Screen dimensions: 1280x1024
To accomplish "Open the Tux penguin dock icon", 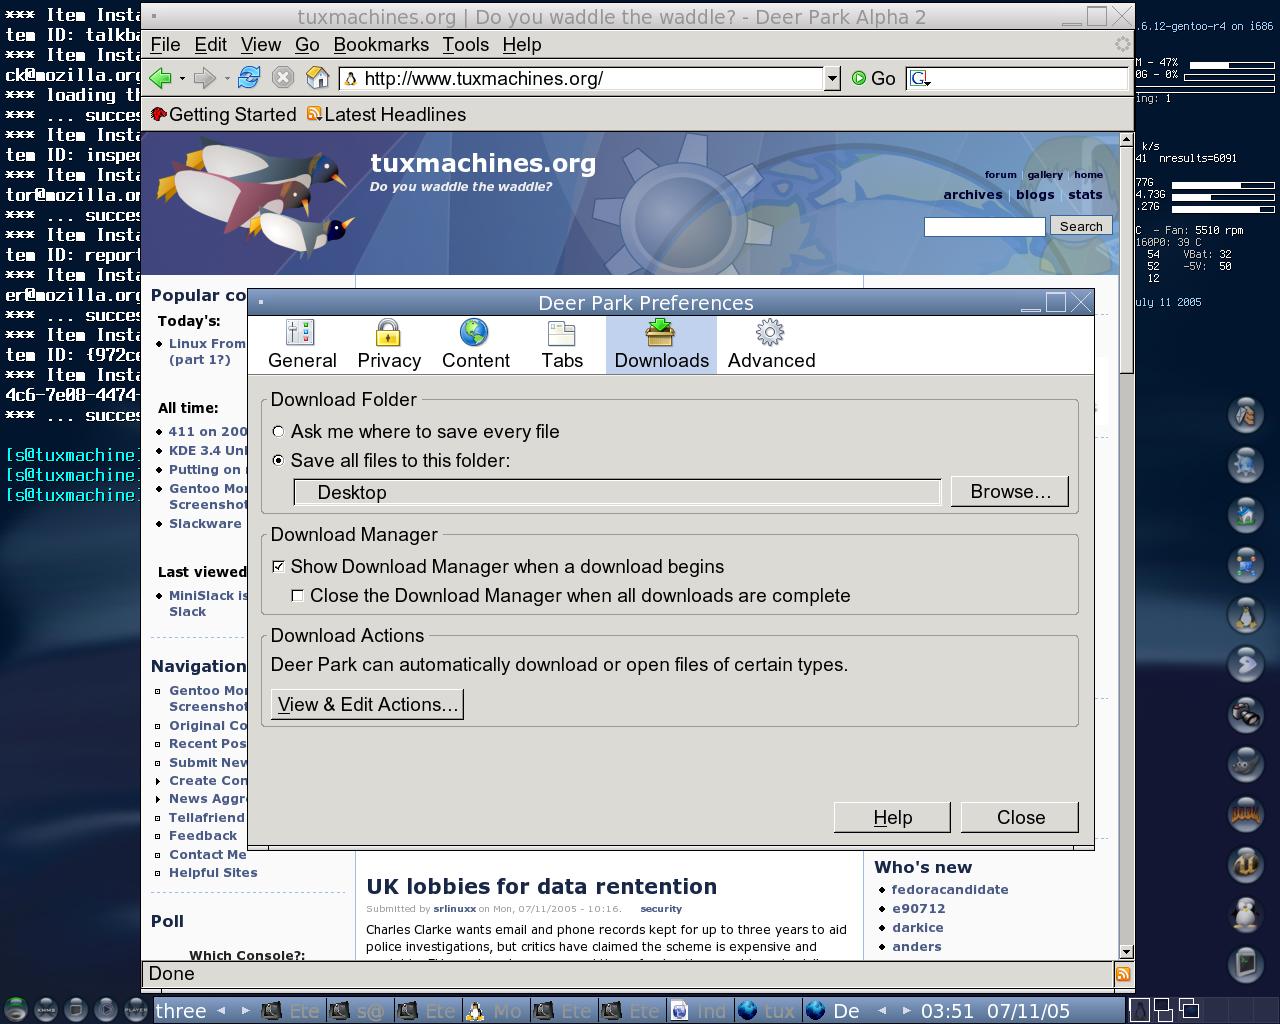I will 1246,614.
